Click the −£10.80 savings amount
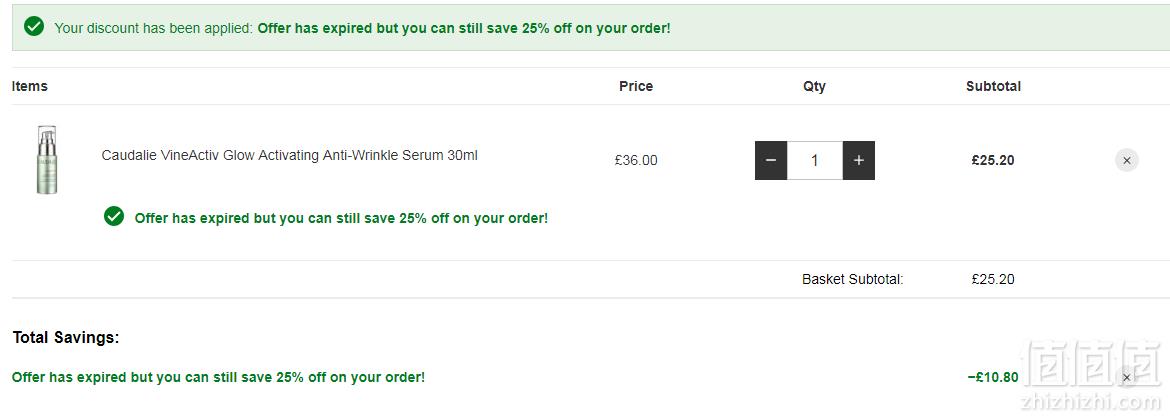 992,377
